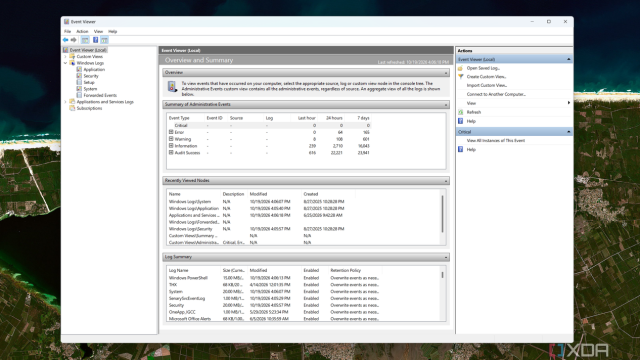Select the Forwarded Events log icon

click(79, 95)
